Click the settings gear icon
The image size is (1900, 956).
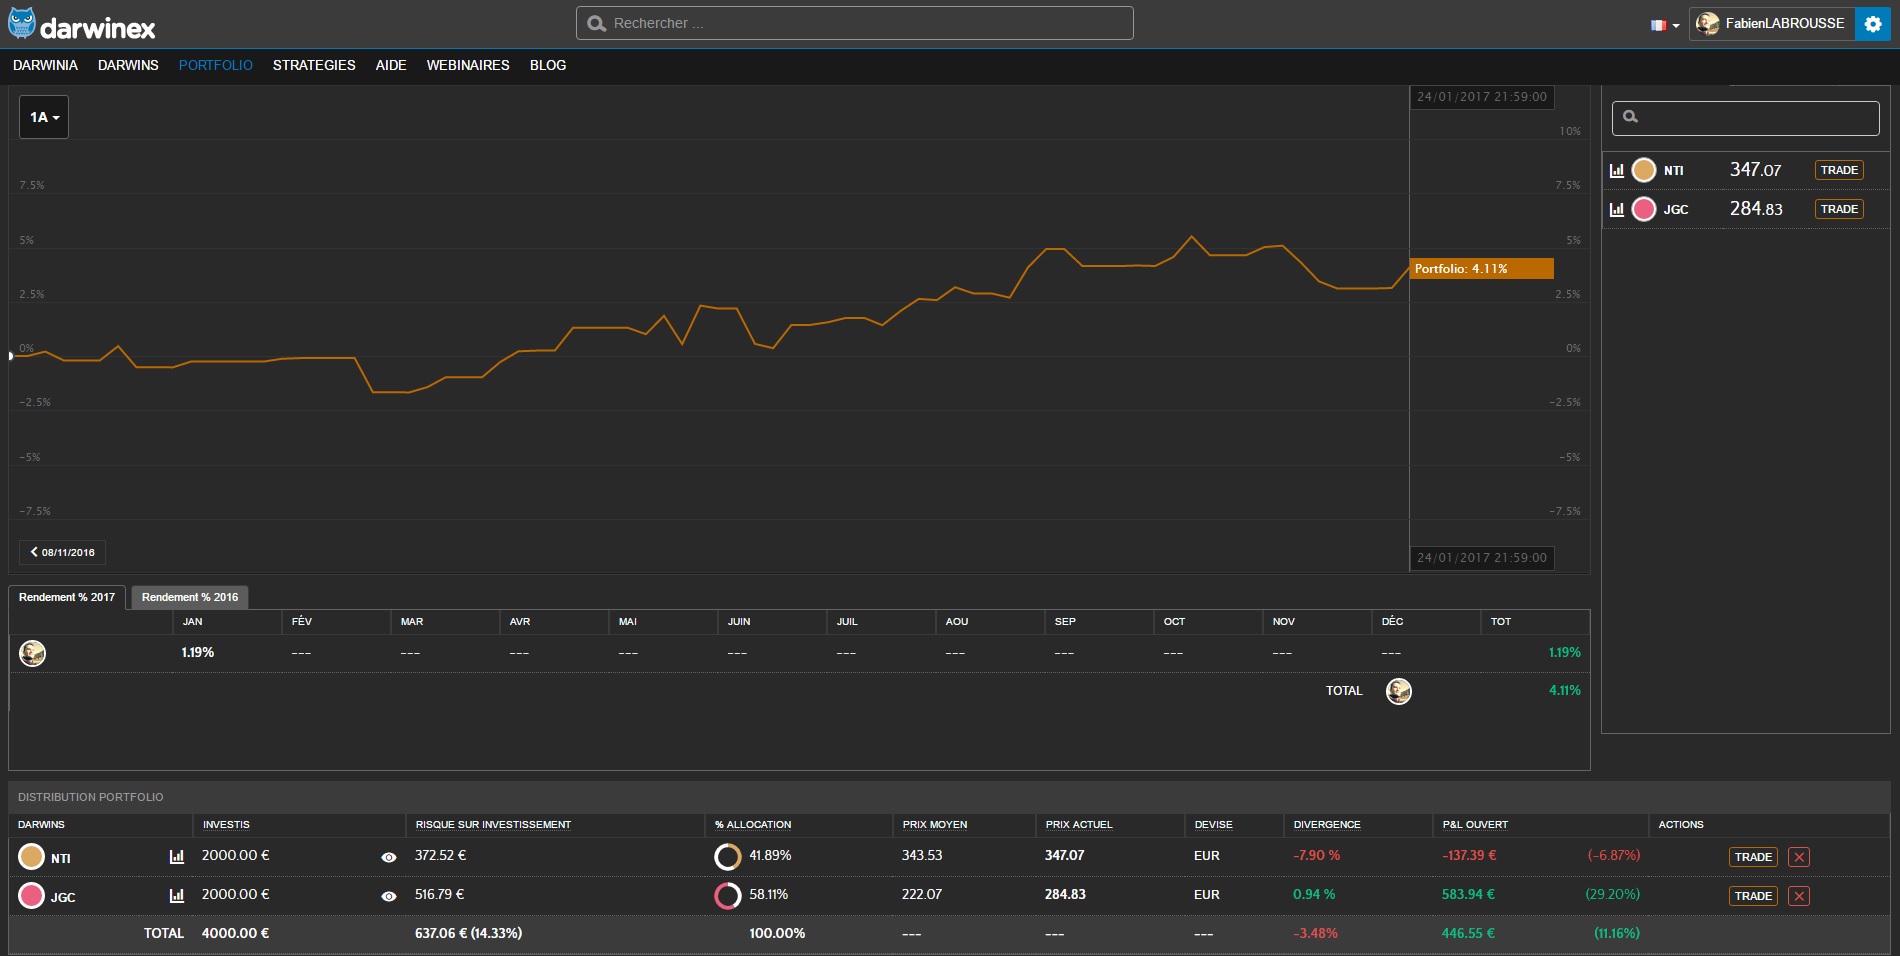tap(1872, 24)
